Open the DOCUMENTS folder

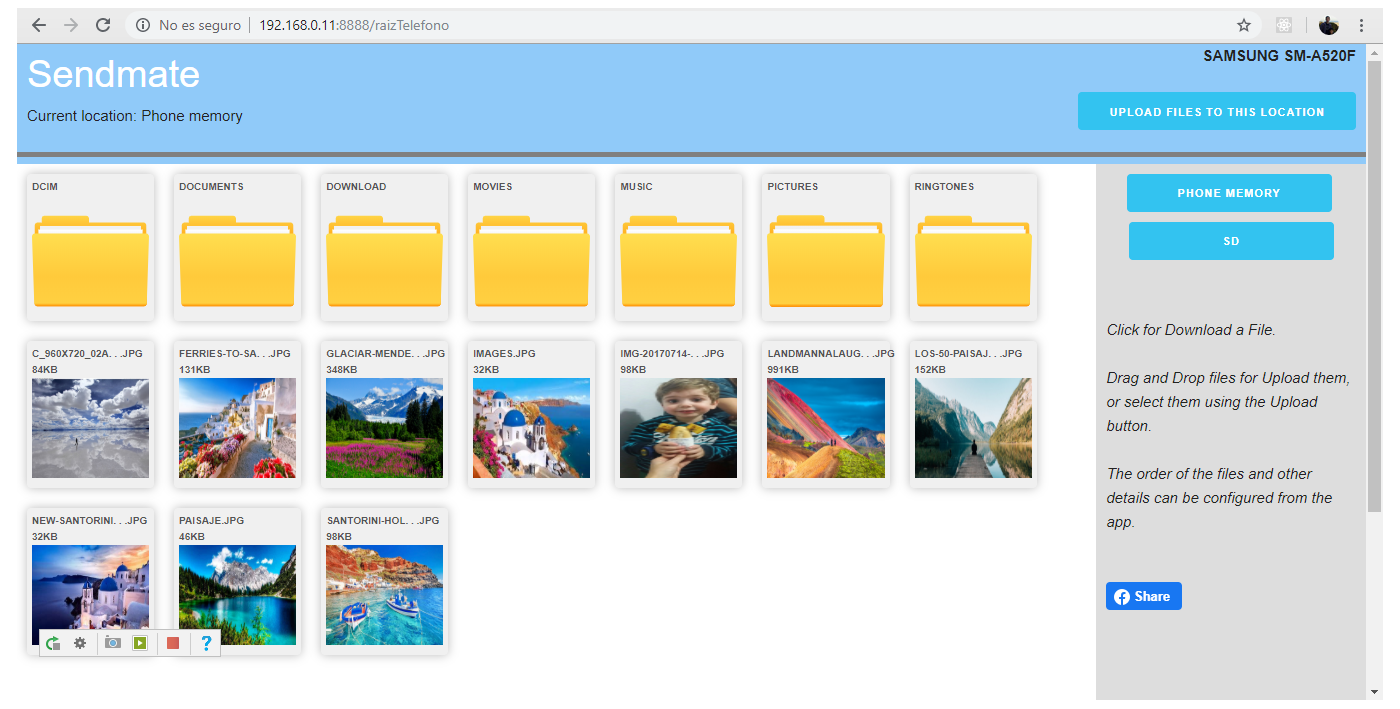click(x=237, y=247)
